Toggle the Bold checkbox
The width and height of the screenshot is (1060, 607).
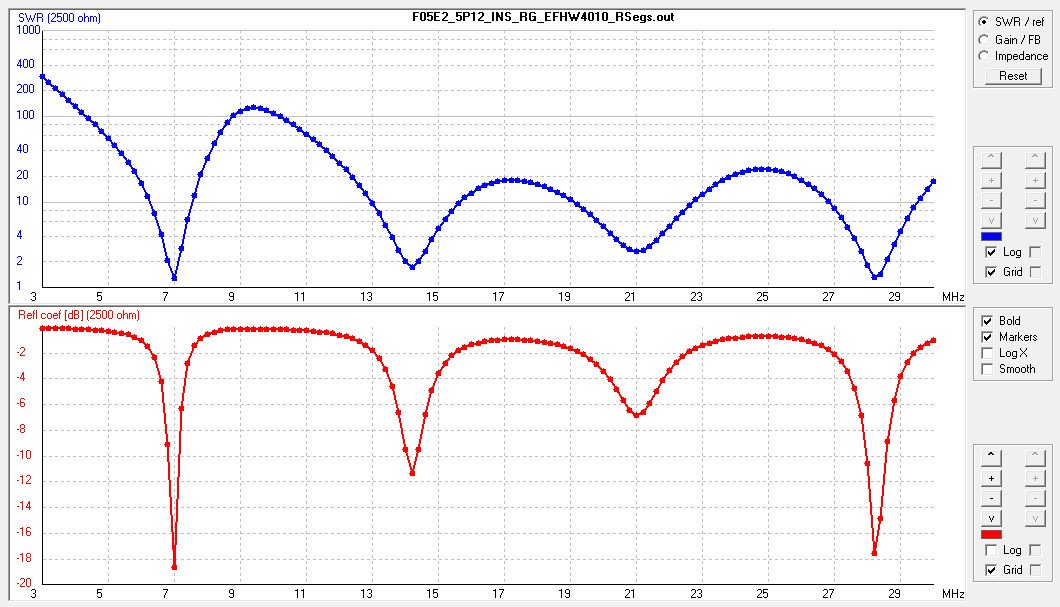pos(989,321)
